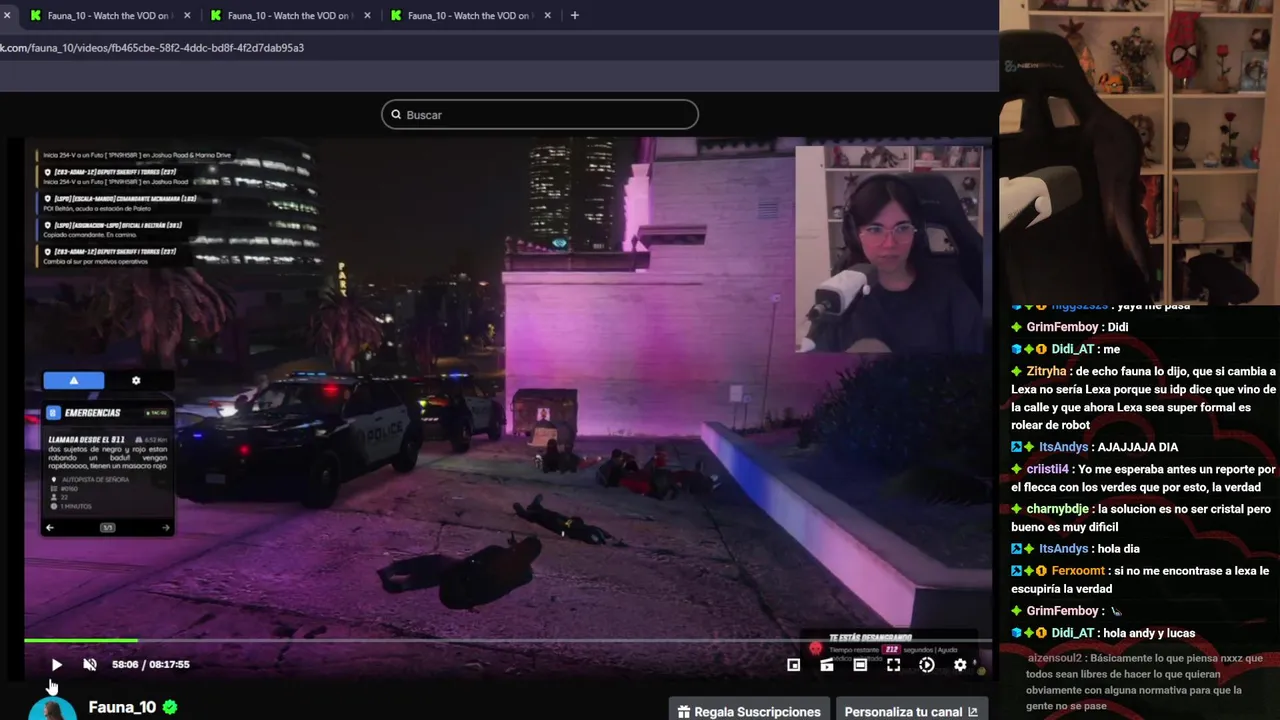The width and height of the screenshot is (1280, 720).
Task: Click the blue badge before Ferxoomt's name
Action: [x=1017, y=571]
